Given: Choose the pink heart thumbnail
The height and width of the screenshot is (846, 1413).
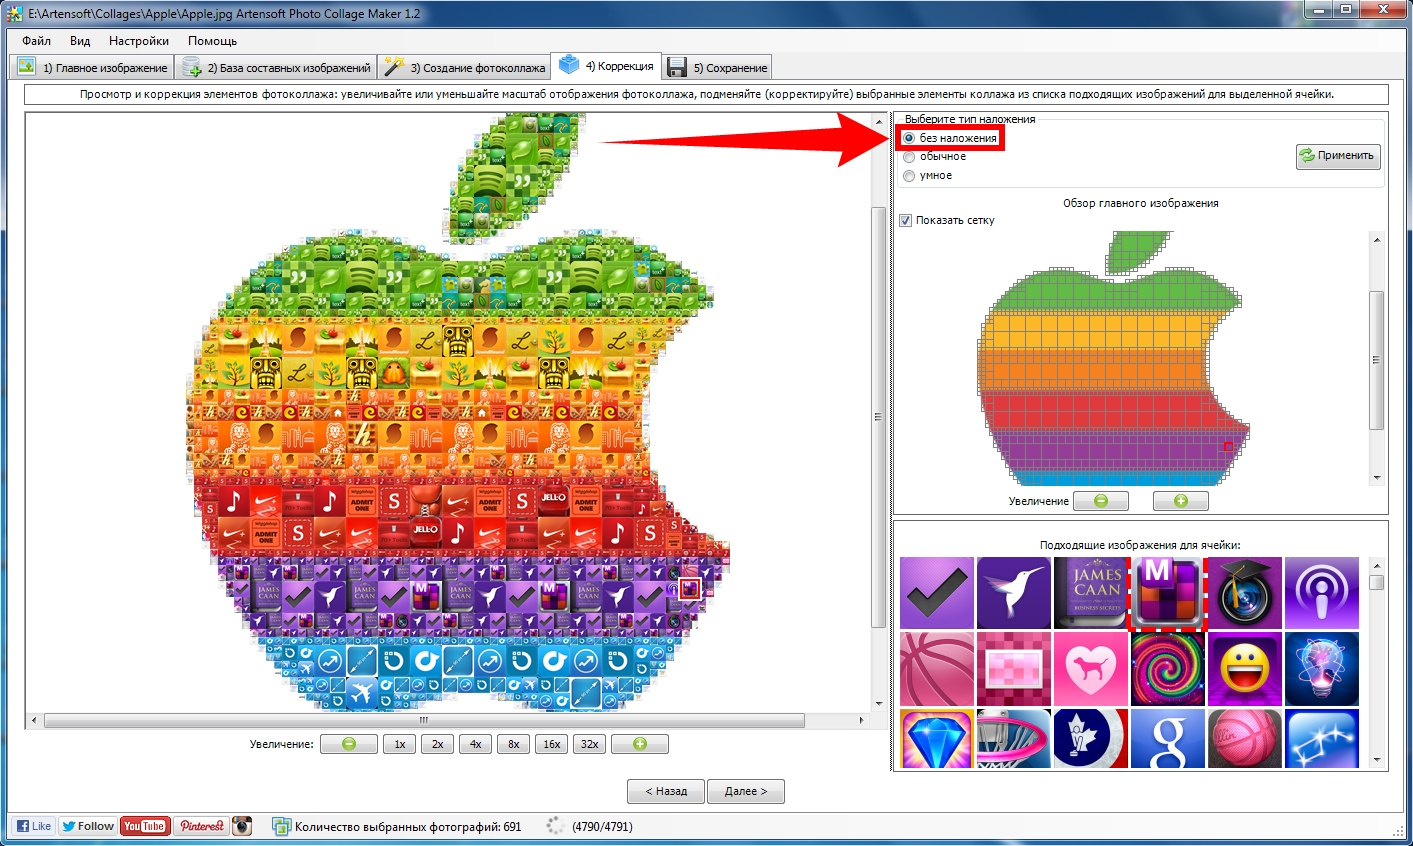Looking at the screenshot, I should (1091, 669).
